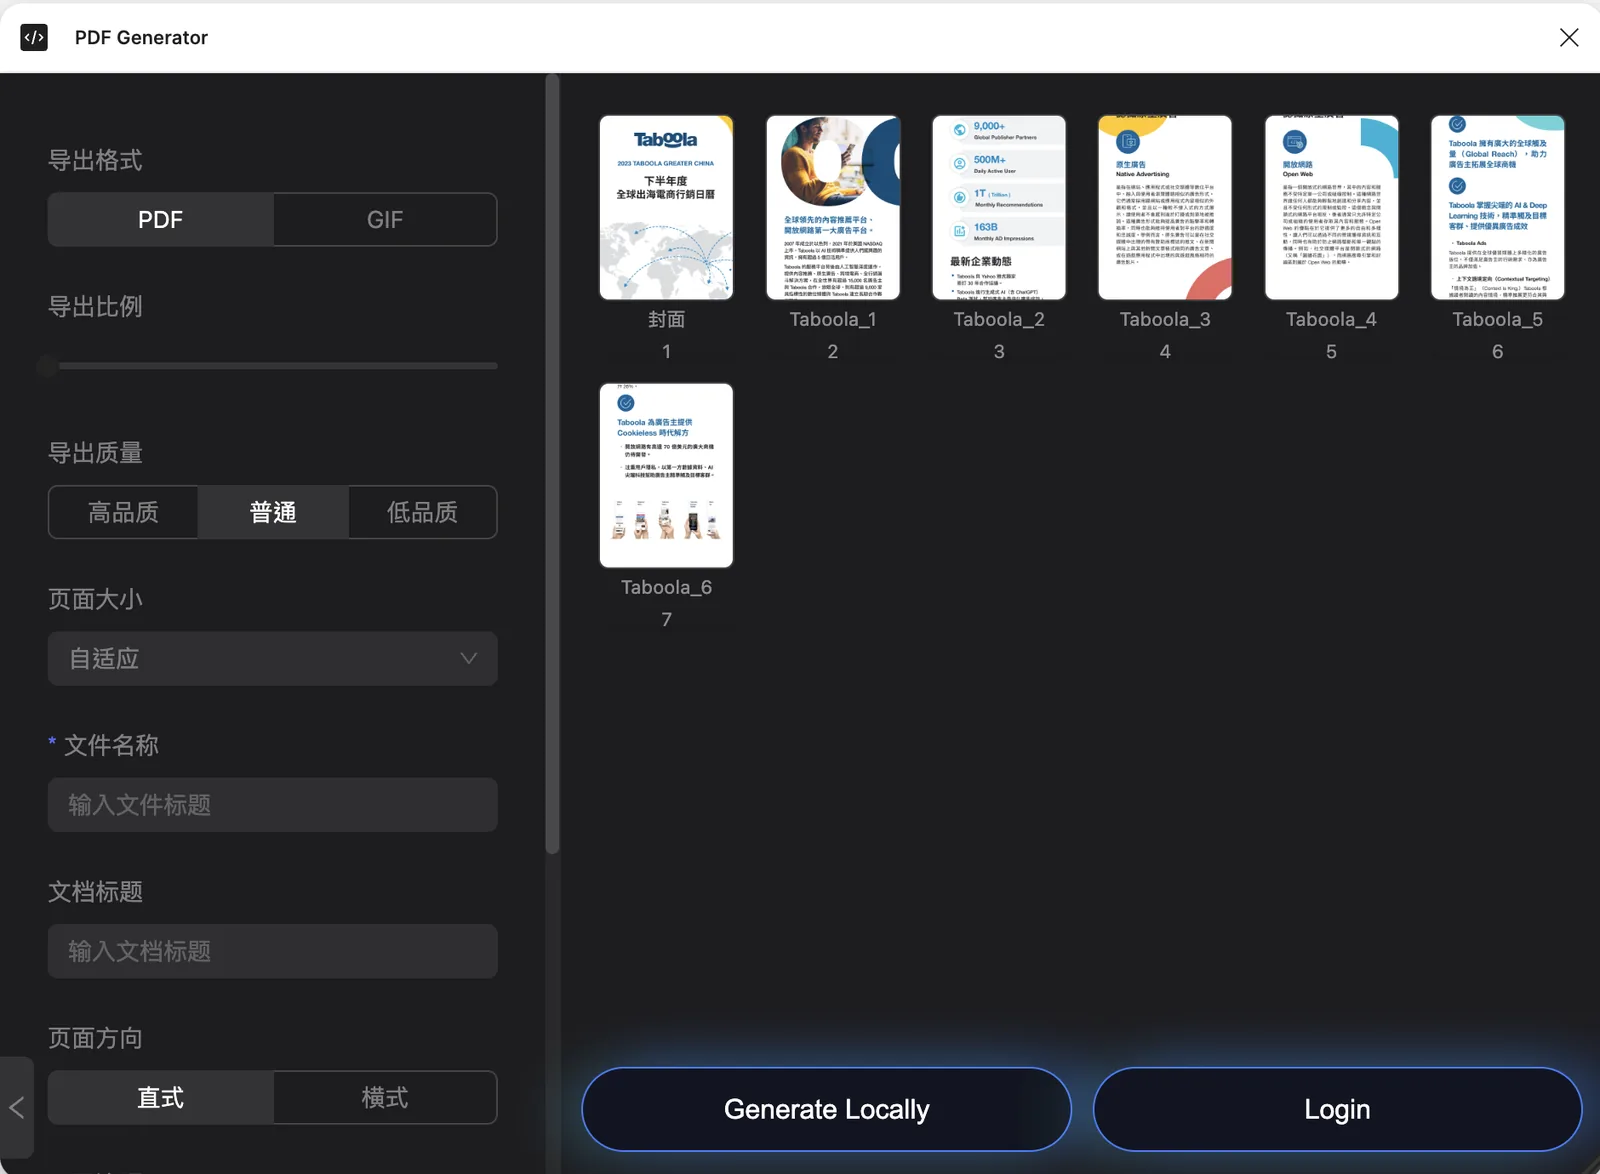Screen dimensions: 1600x1174
Task: Select the Taboola_2 page thumbnail
Action: 999,207
